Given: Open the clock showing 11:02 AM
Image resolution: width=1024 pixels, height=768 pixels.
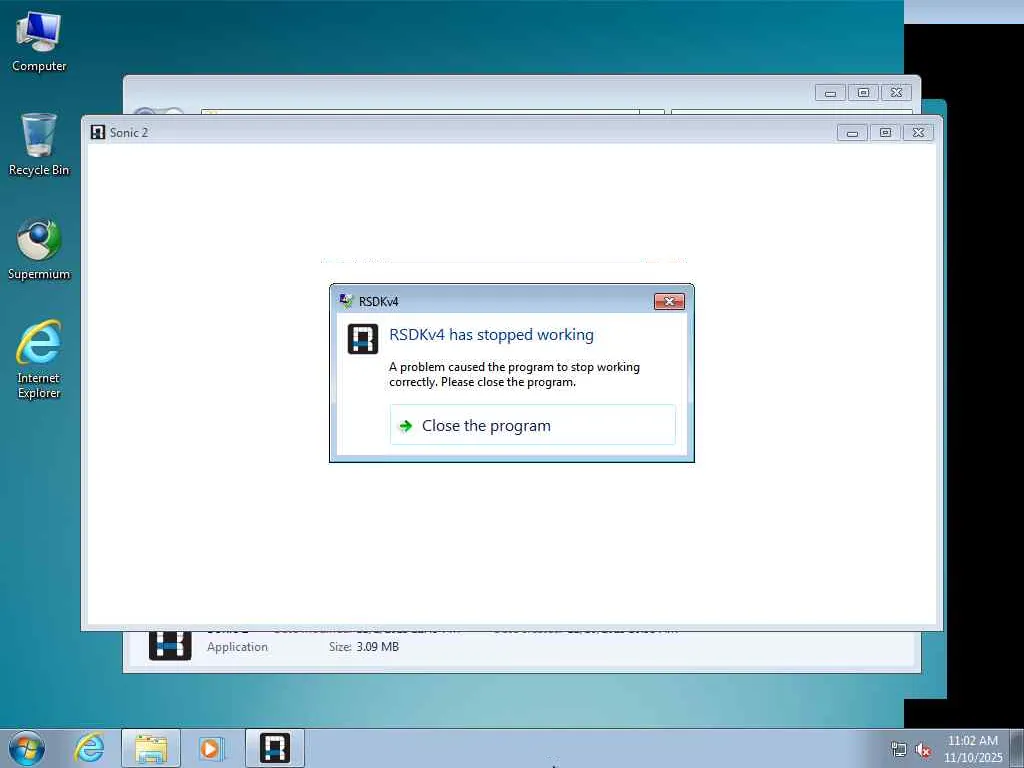Looking at the screenshot, I should point(973,749).
